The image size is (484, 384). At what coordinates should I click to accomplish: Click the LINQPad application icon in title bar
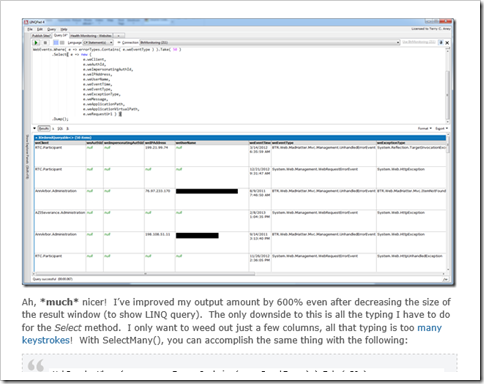pos(26,22)
